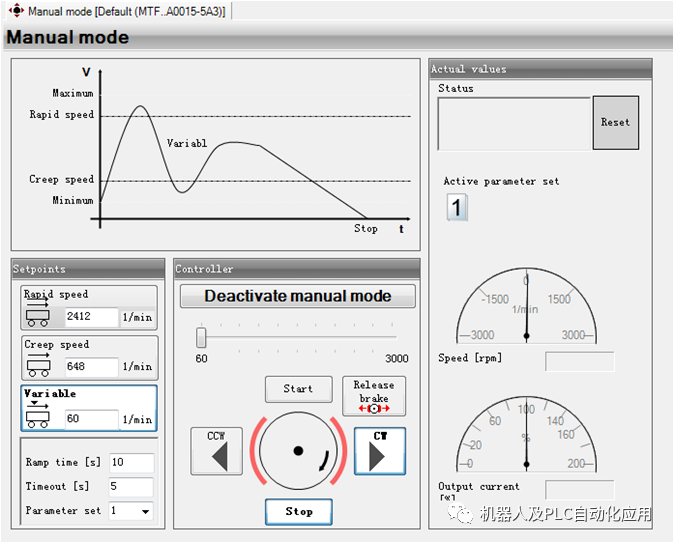Click the Output current readout field
Screen dimensions: 674x543
(x=579, y=490)
